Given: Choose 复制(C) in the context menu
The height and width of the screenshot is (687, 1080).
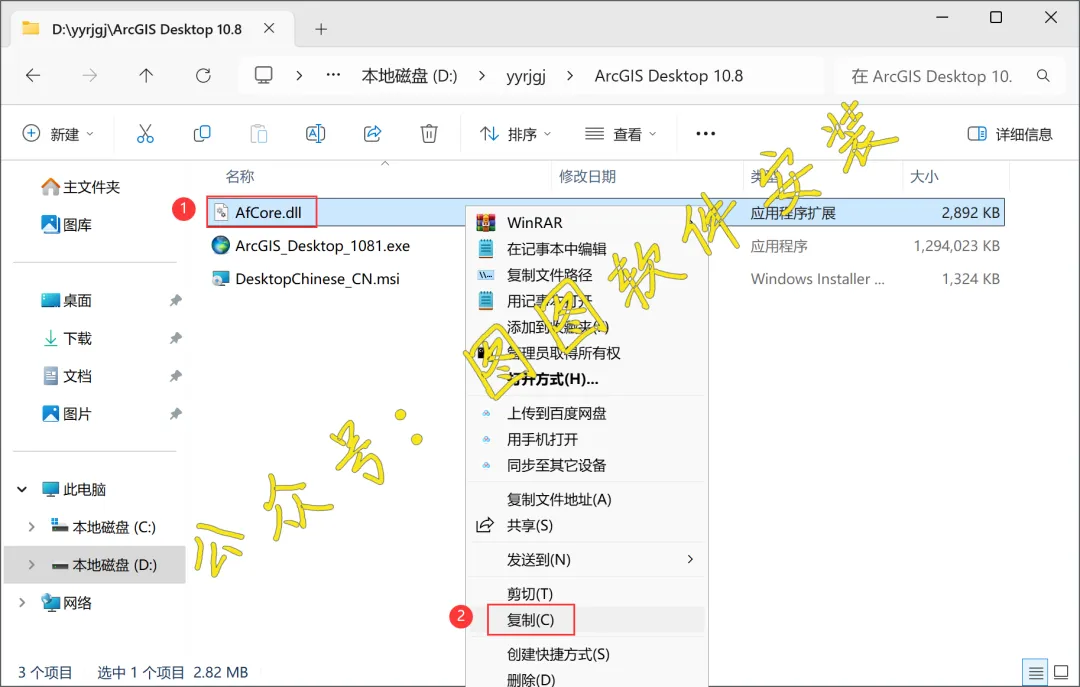Looking at the screenshot, I should pos(530,620).
